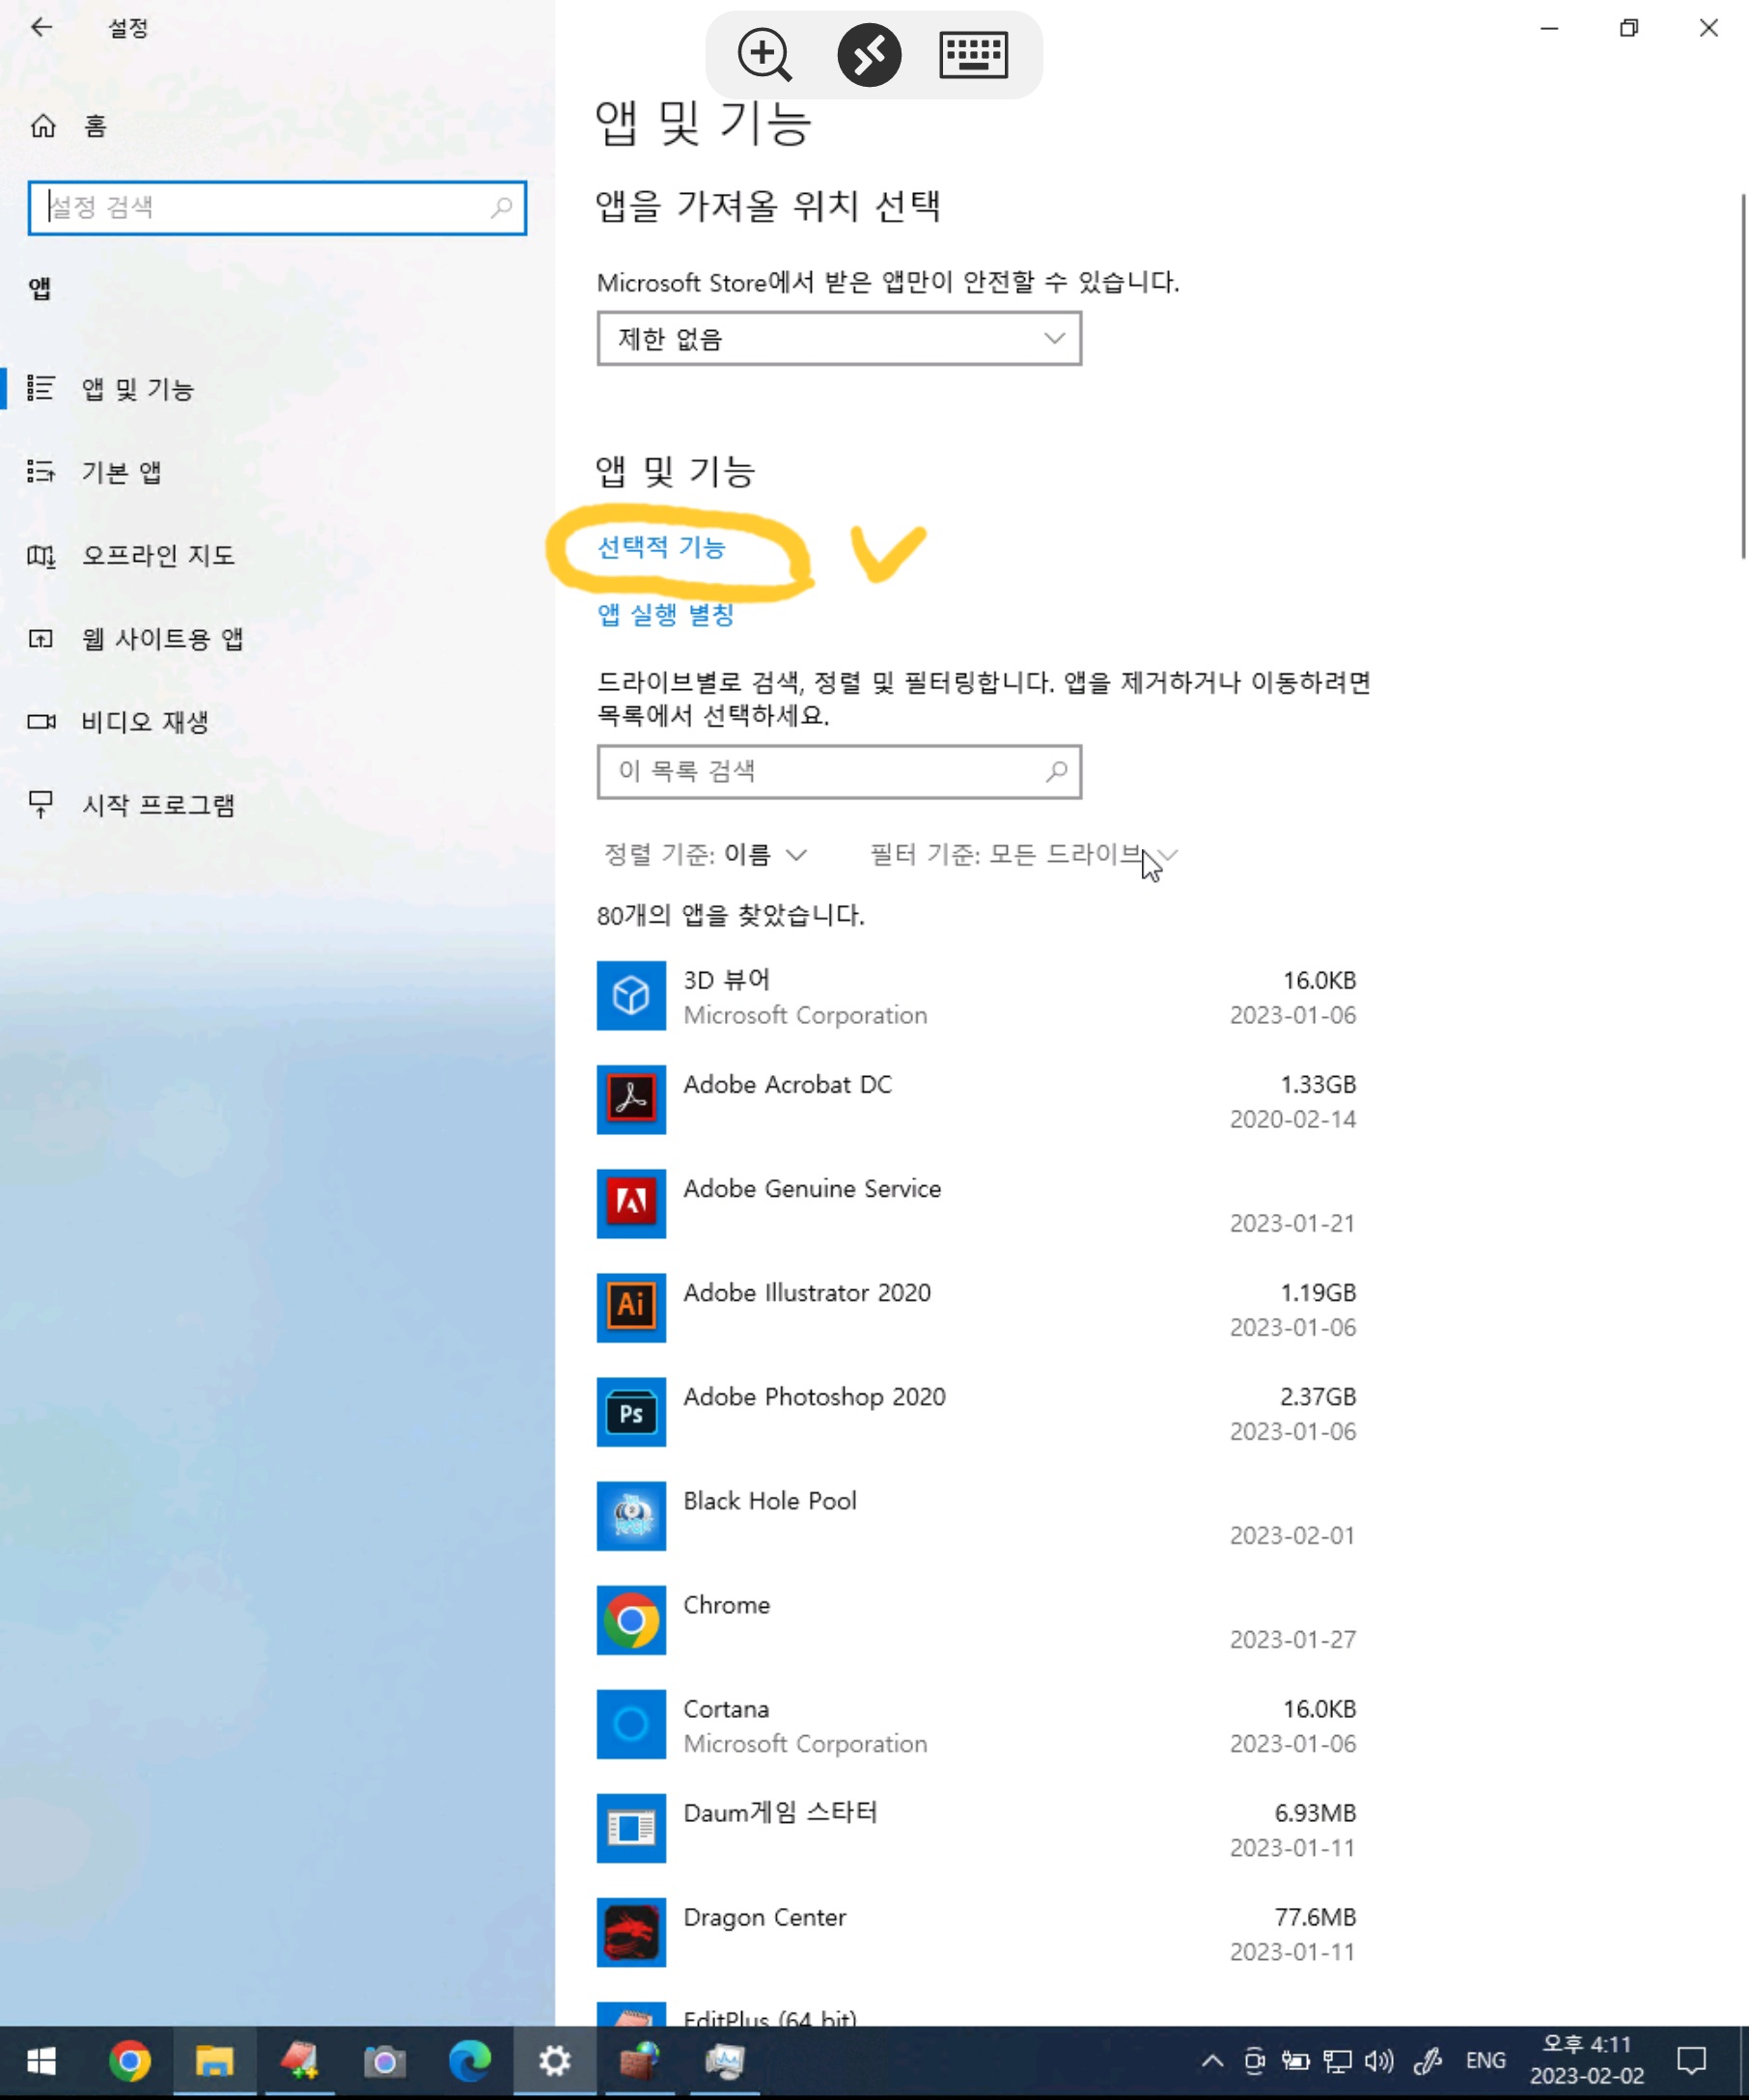The height and width of the screenshot is (2100, 1749).
Task: Select 시작 프로그램 in the sidebar
Action: [159, 804]
